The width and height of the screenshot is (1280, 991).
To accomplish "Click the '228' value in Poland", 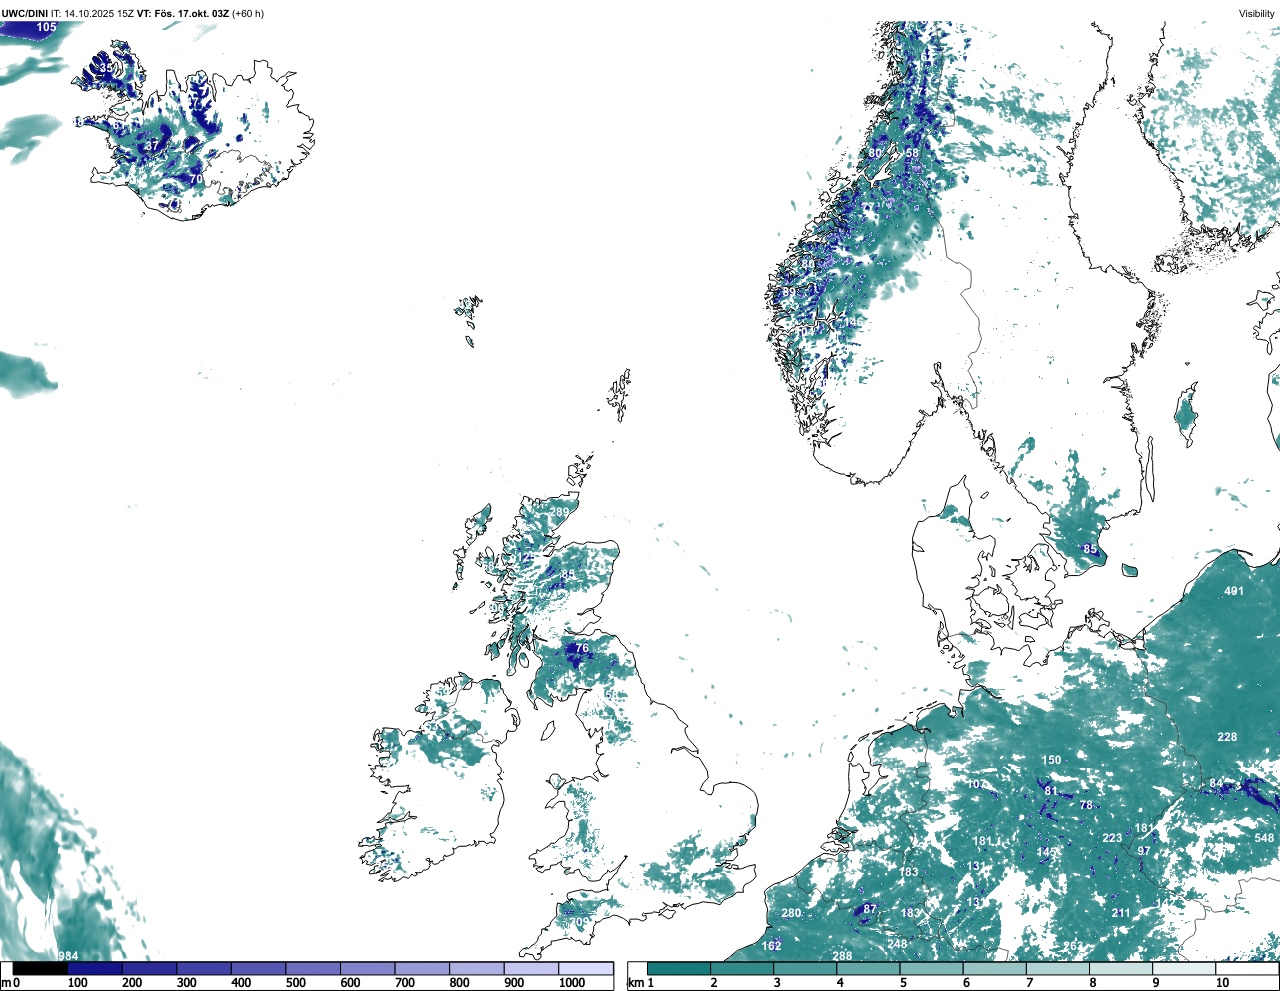I will point(1227,737).
